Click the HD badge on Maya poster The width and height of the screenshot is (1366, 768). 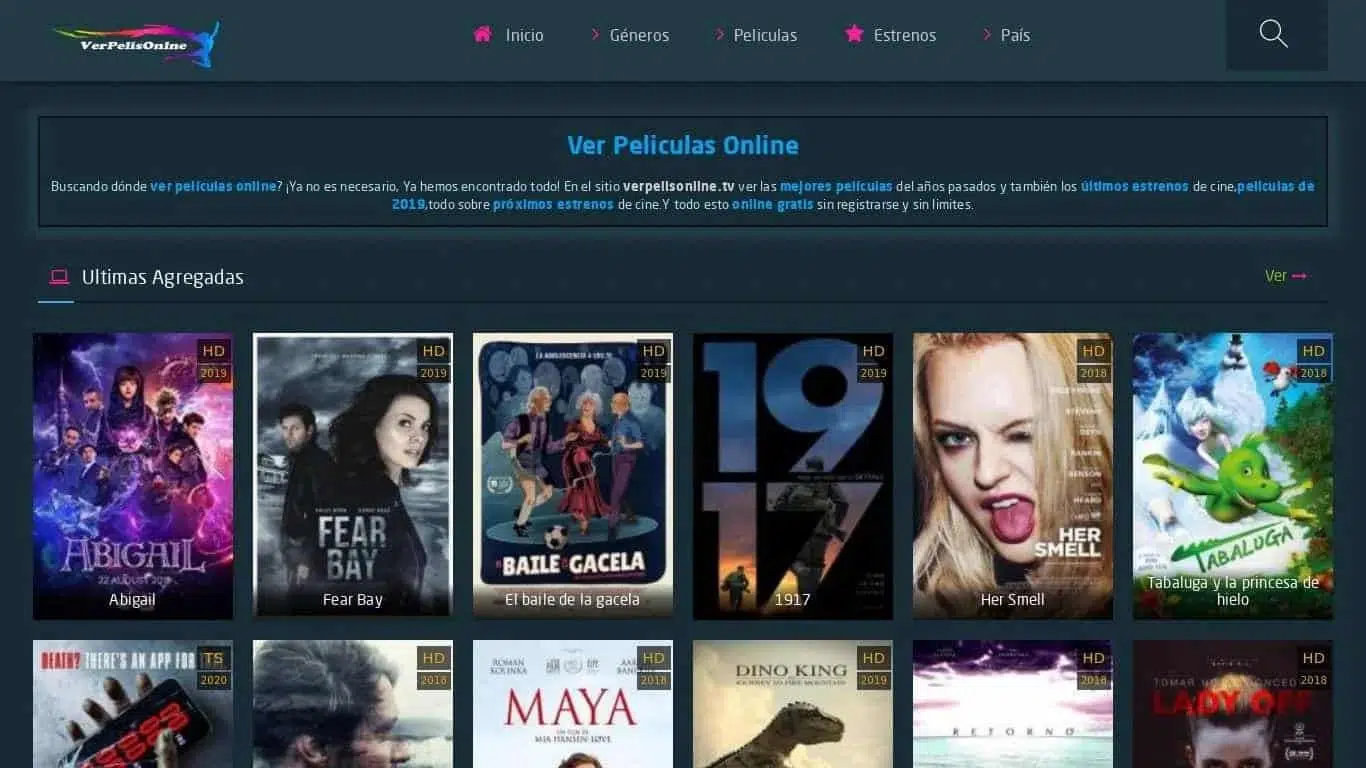[654, 658]
